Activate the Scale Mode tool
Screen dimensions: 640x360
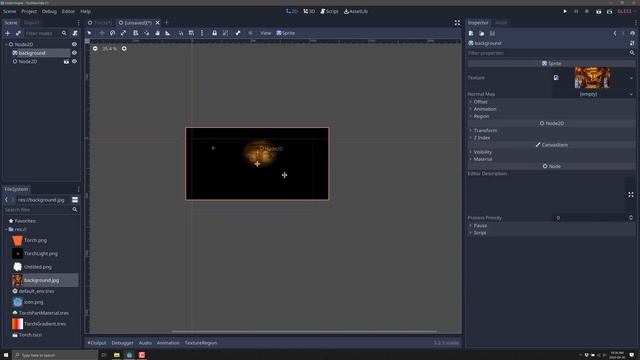pos(123,33)
